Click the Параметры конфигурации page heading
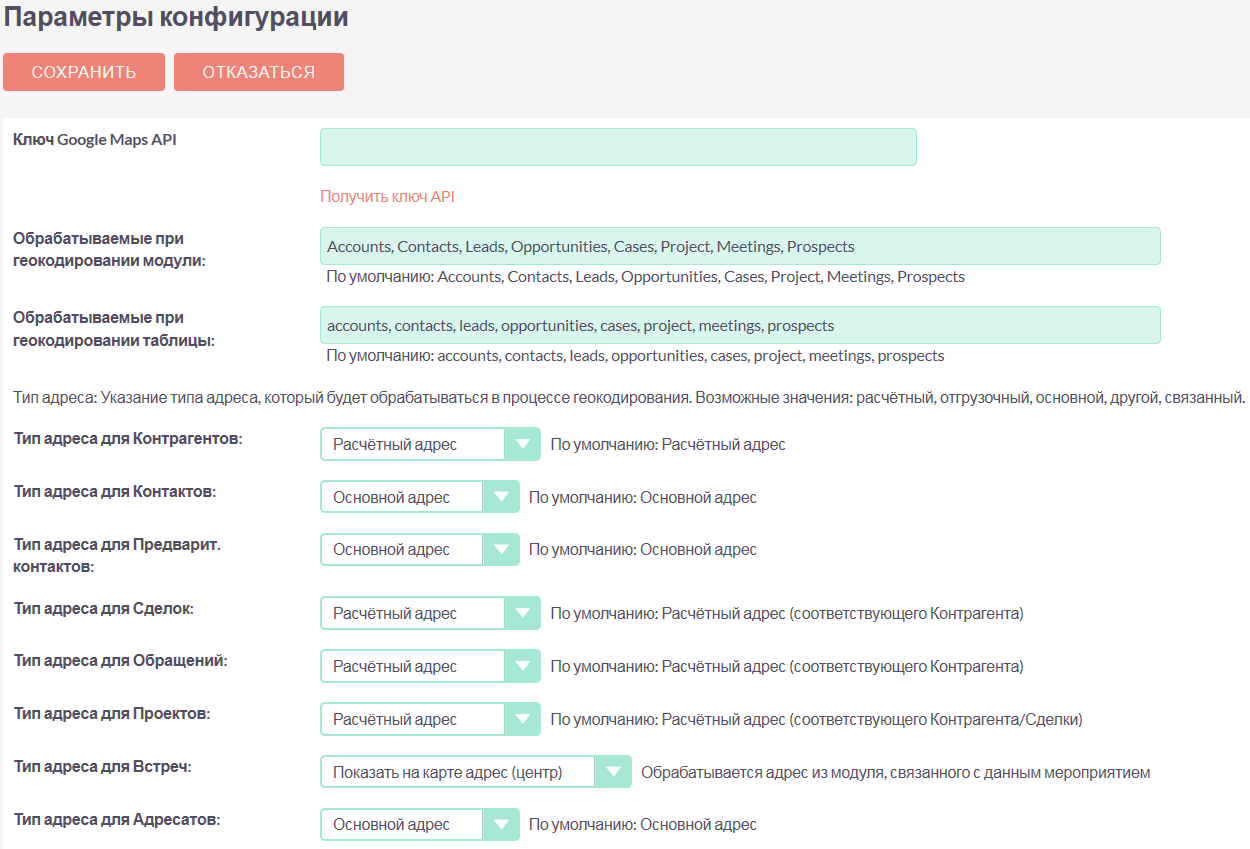 click(176, 17)
